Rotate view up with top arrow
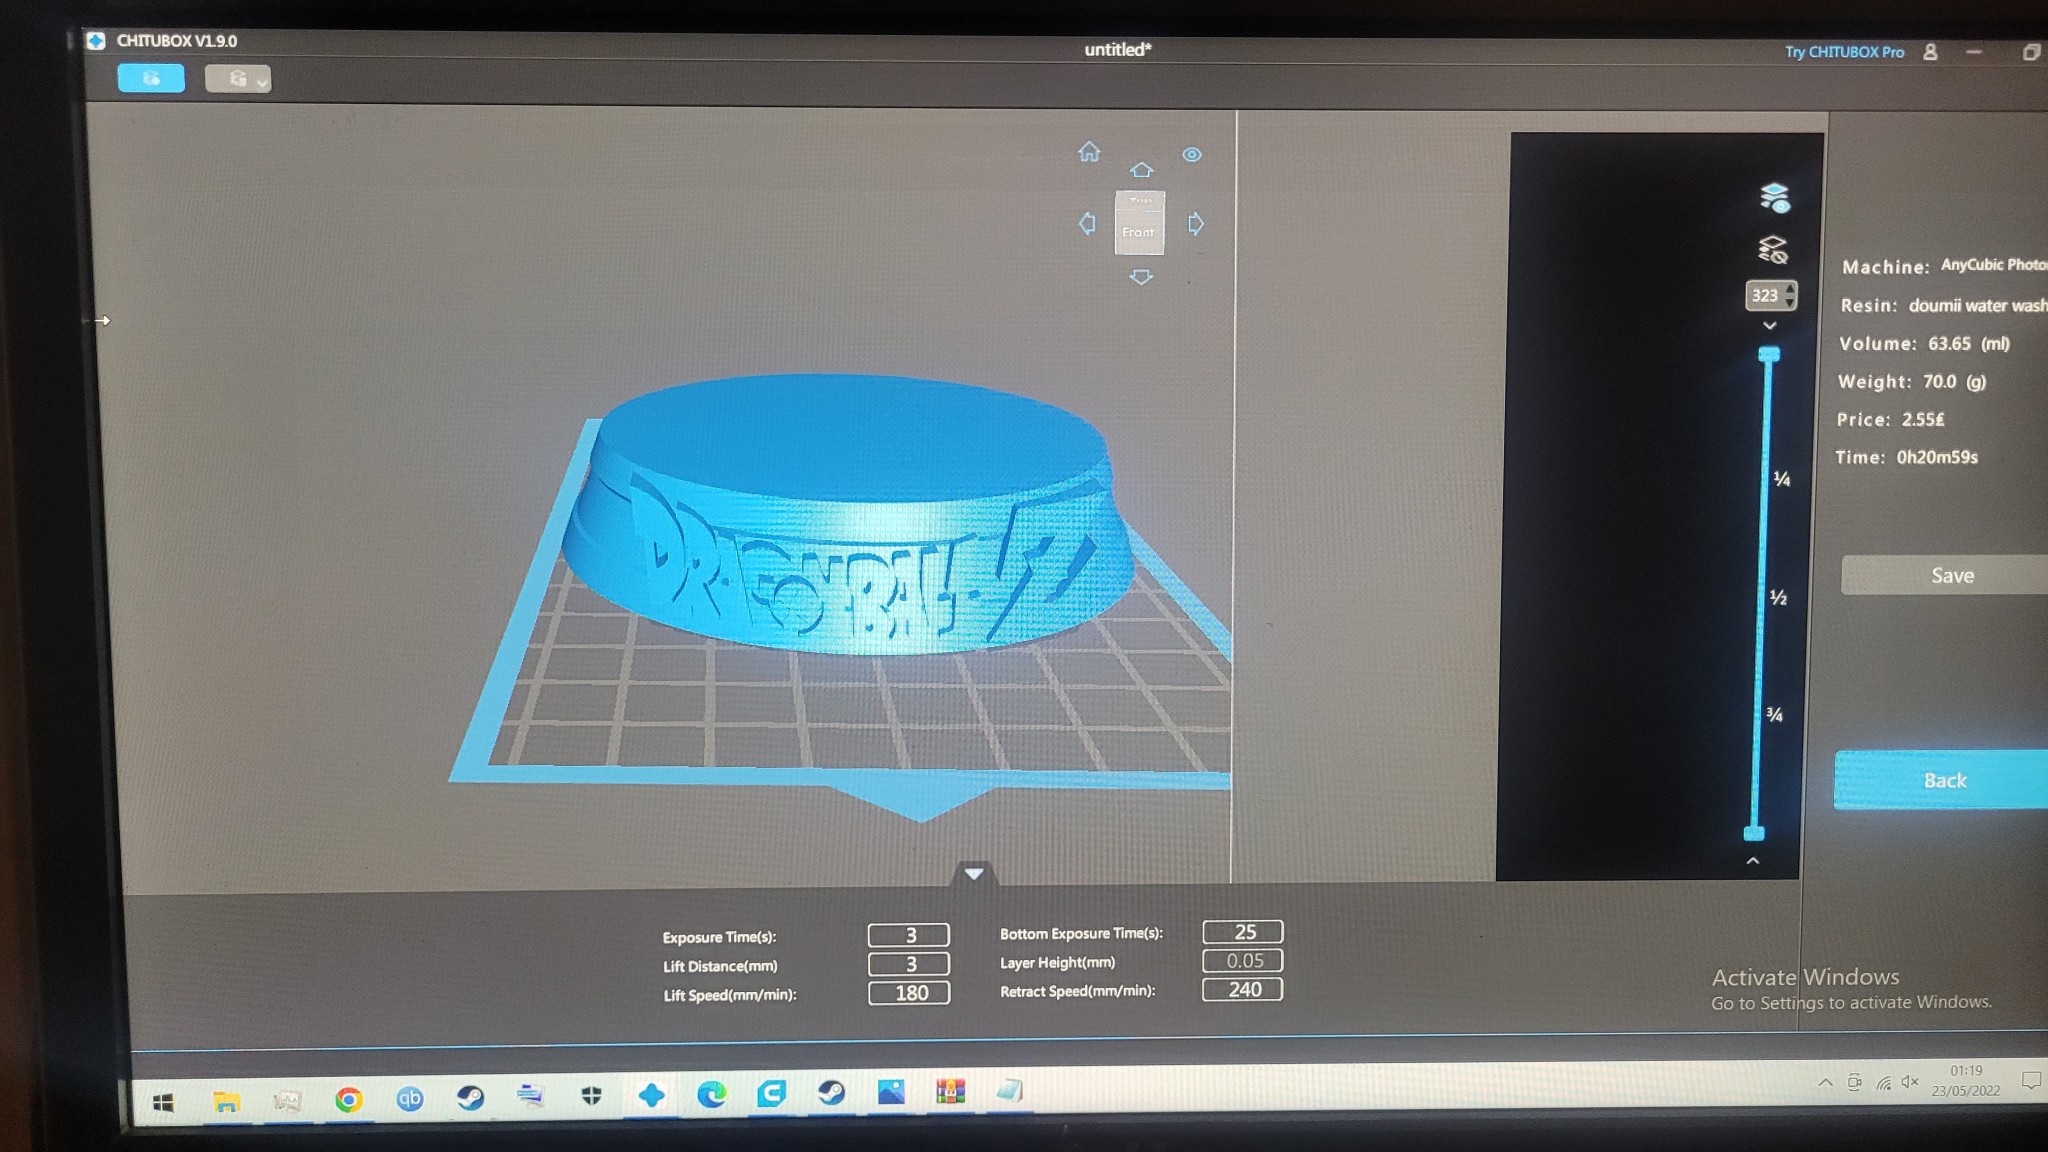The image size is (2048, 1152). coord(1141,170)
